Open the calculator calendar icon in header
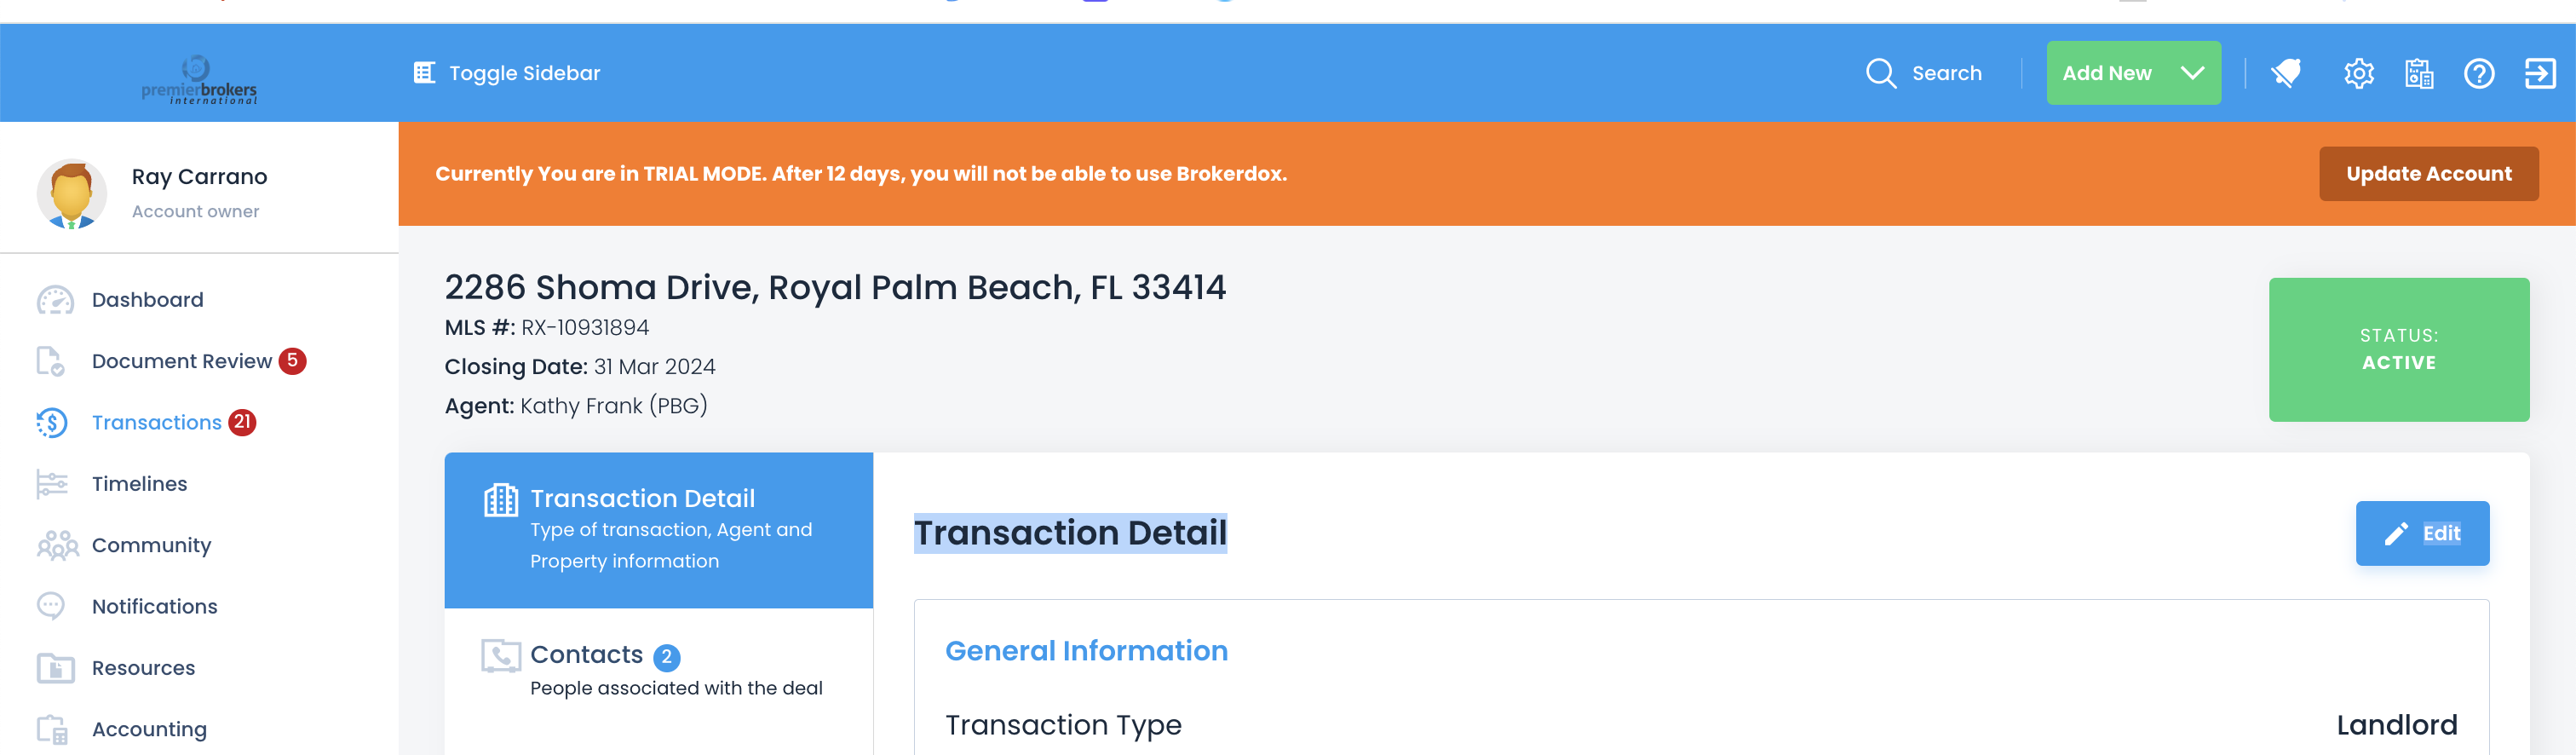This screenshot has width=2576, height=755. click(x=2418, y=73)
